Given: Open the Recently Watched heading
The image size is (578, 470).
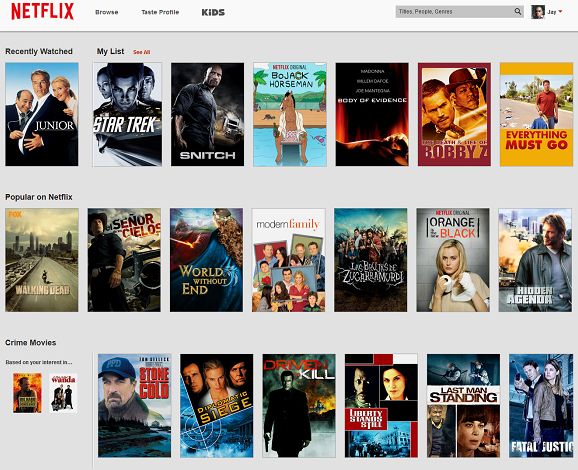Looking at the screenshot, I should pyautogui.click(x=39, y=51).
